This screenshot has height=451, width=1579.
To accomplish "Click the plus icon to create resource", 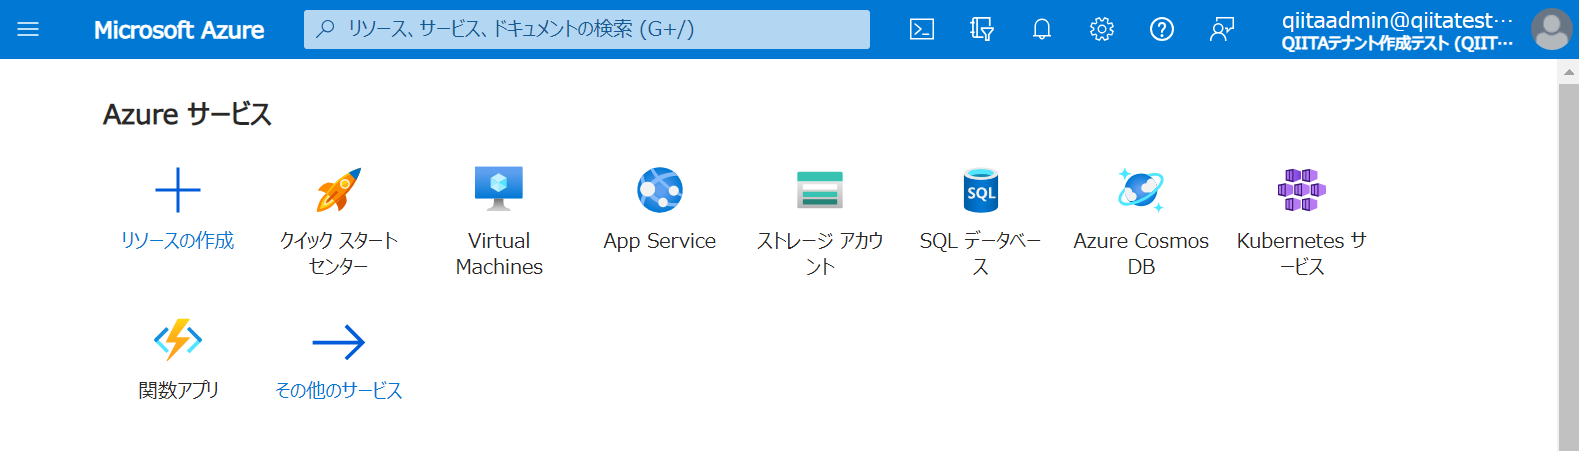I will [178, 190].
